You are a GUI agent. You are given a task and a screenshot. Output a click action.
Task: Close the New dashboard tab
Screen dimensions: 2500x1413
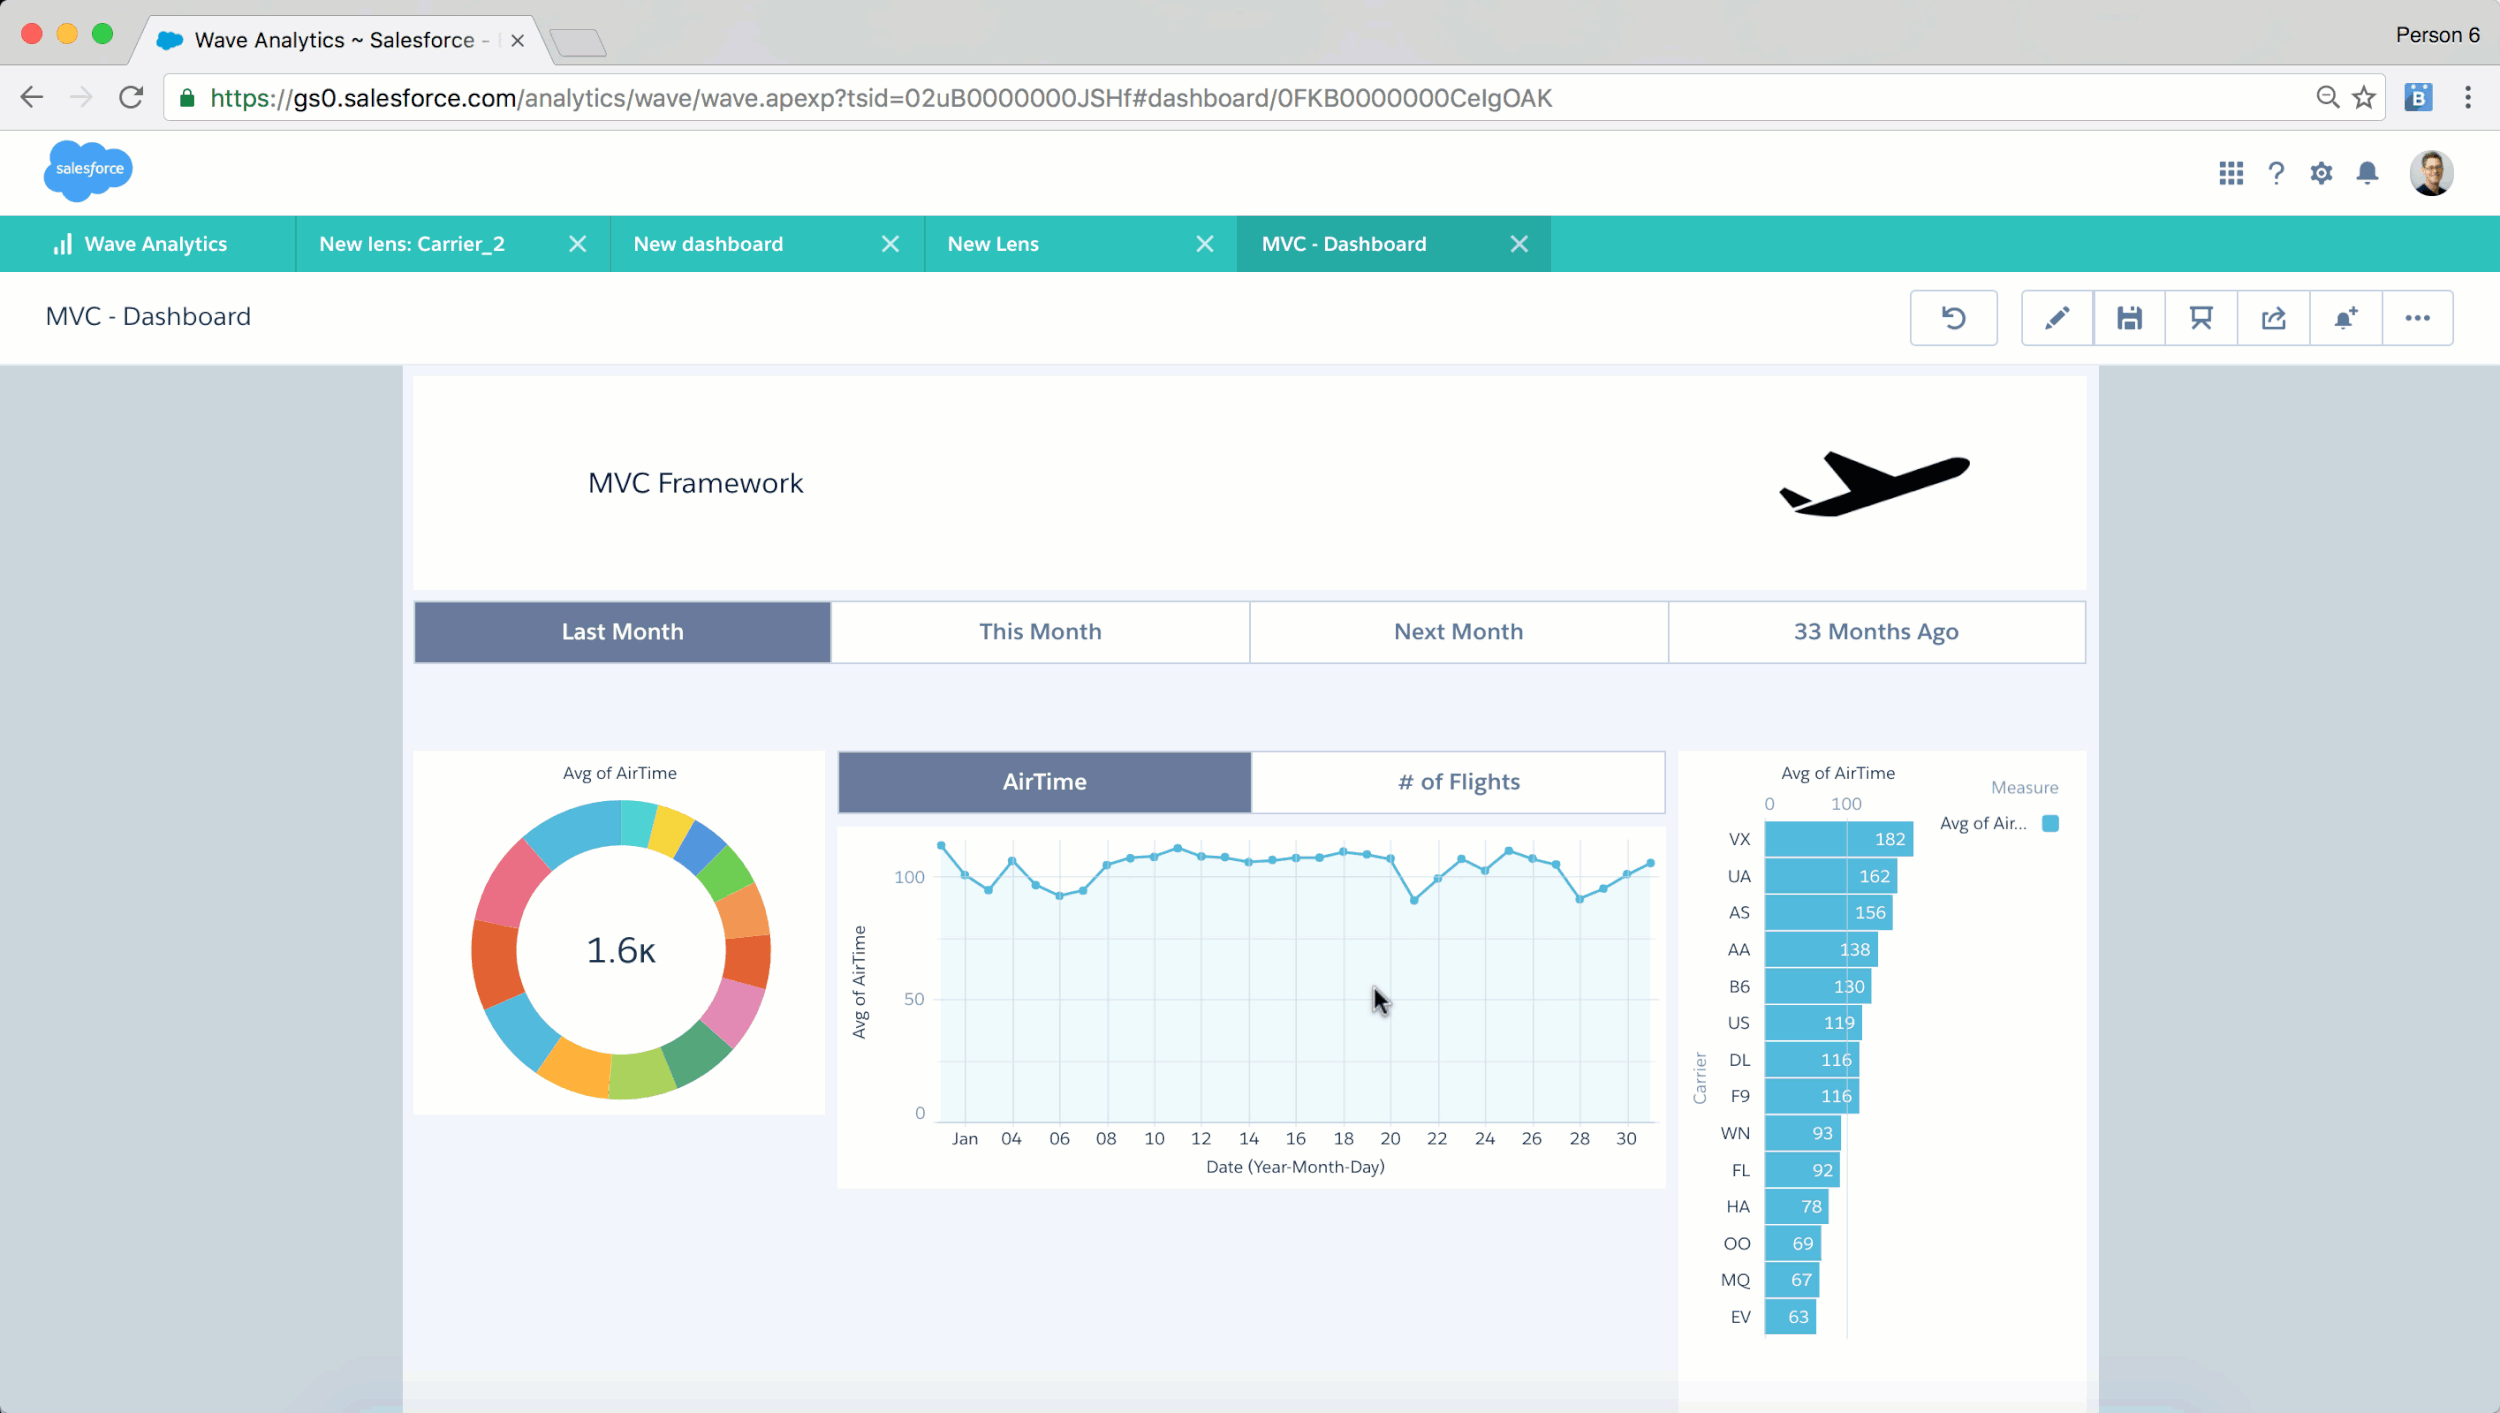(x=890, y=244)
